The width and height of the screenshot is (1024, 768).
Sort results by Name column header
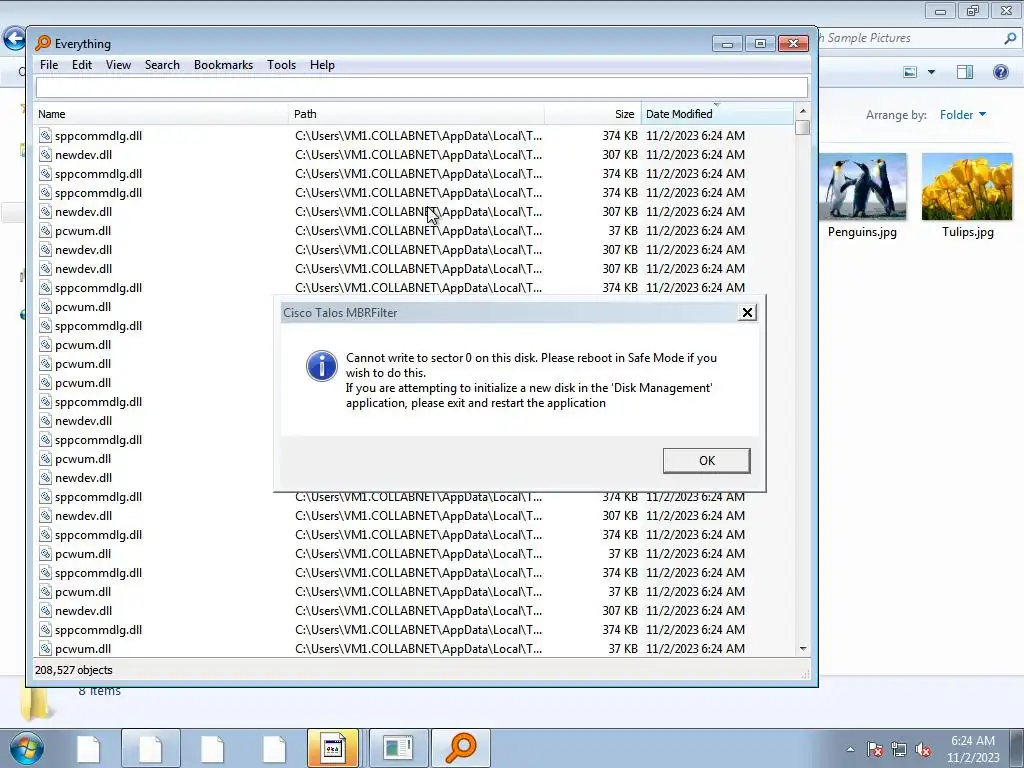point(161,114)
